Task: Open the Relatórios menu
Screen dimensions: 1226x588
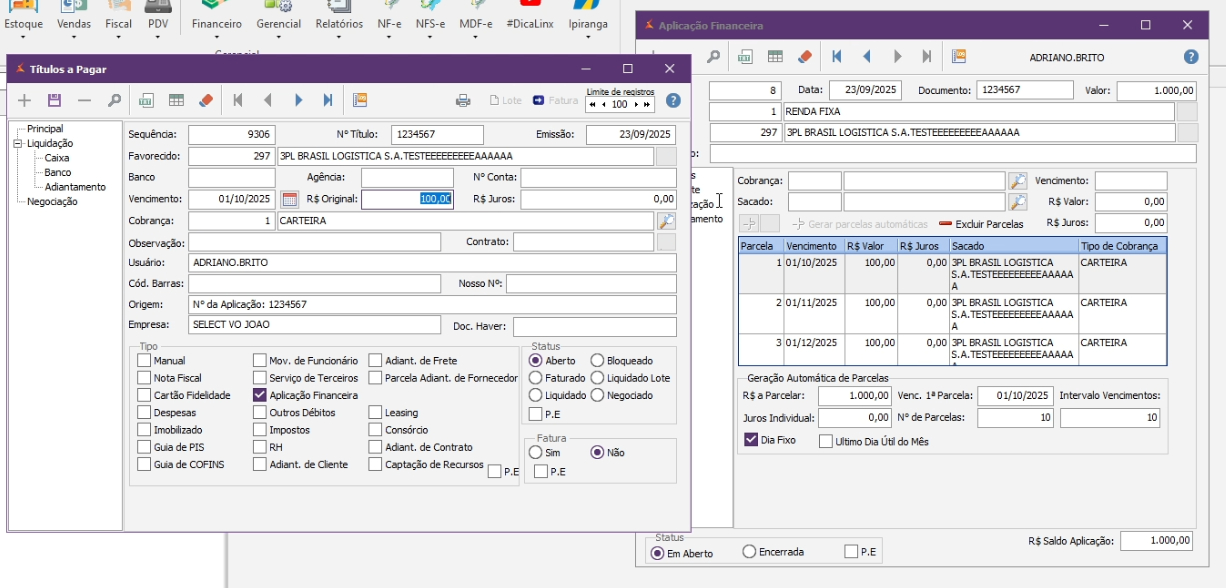Action: pyautogui.click(x=339, y=23)
